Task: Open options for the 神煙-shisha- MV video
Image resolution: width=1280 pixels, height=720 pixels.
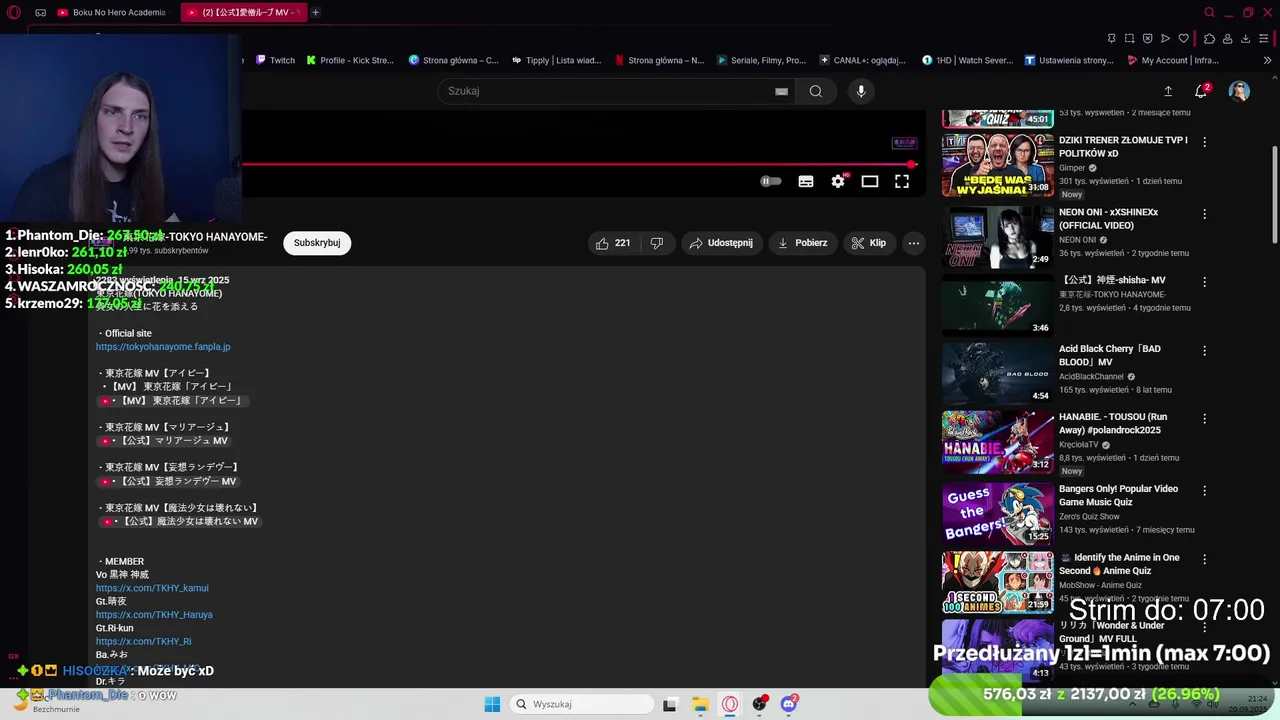Action: (1204, 282)
